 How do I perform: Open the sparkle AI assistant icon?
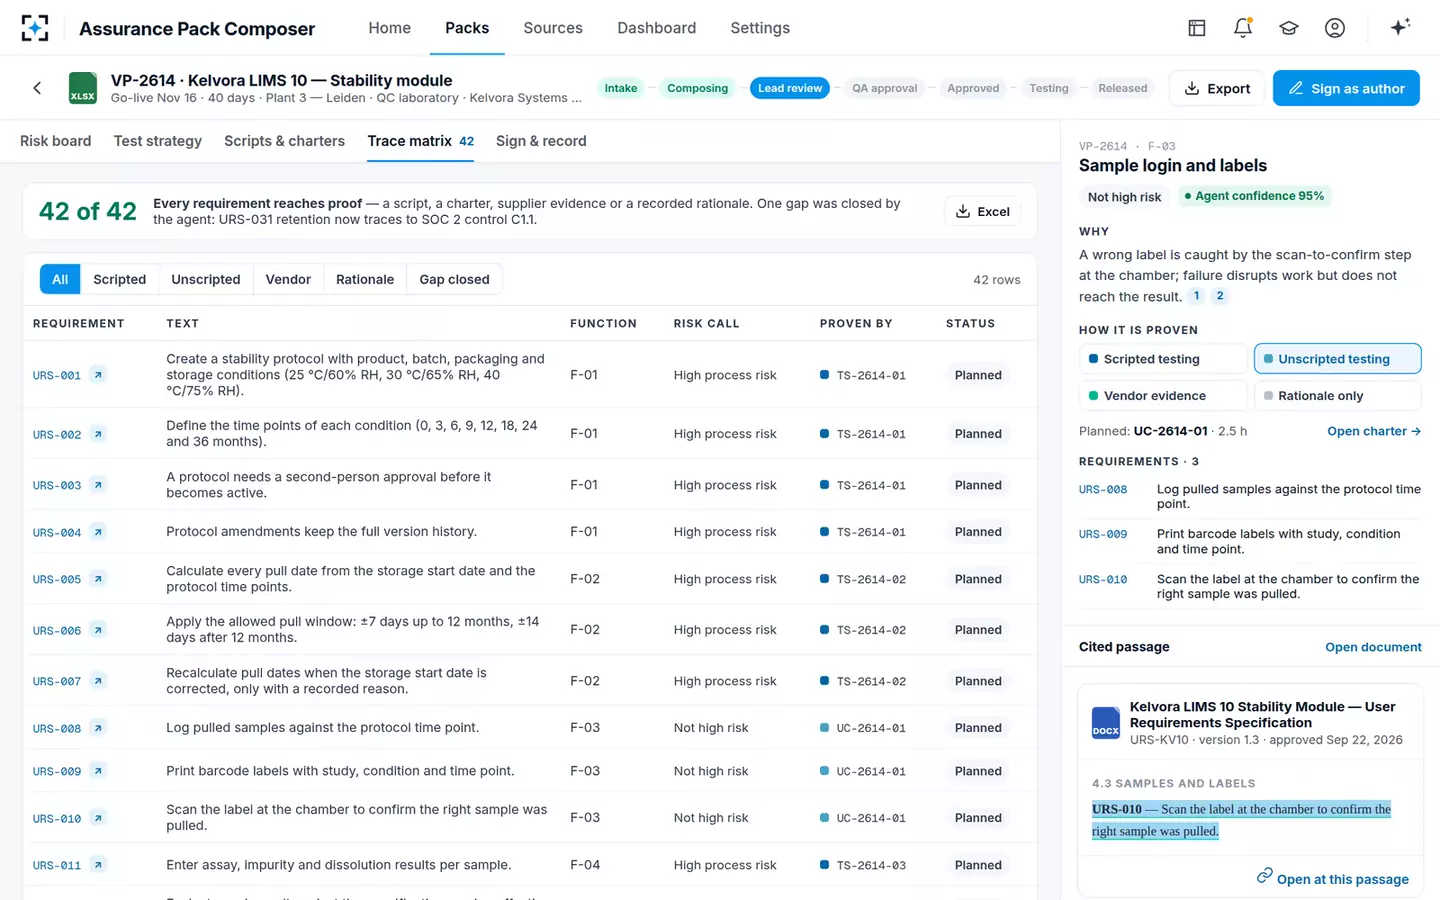coord(1400,27)
